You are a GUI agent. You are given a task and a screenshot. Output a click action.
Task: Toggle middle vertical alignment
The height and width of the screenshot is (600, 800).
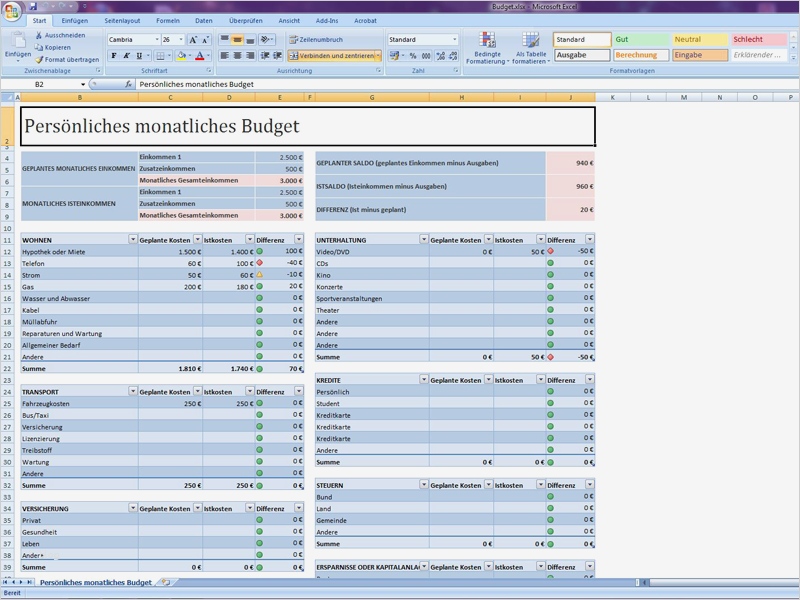coord(237,40)
